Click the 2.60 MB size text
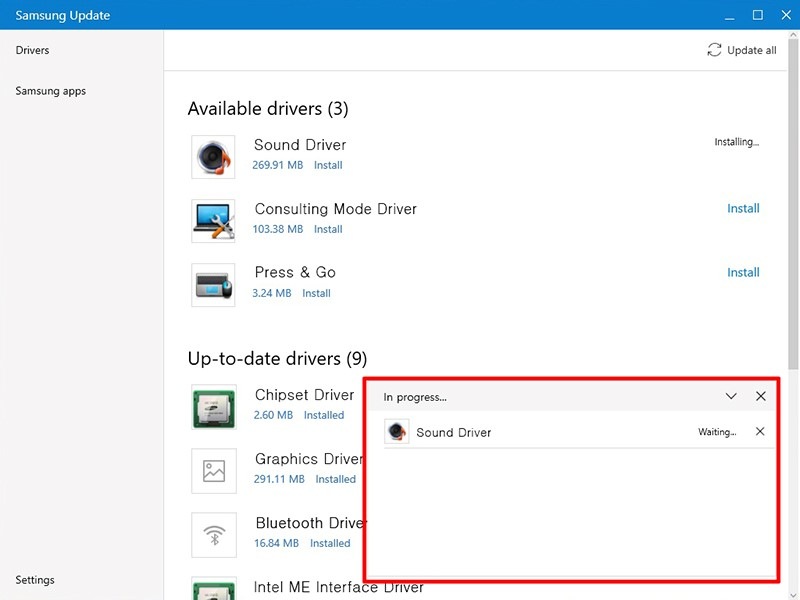This screenshot has width=800, height=600. (273, 415)
